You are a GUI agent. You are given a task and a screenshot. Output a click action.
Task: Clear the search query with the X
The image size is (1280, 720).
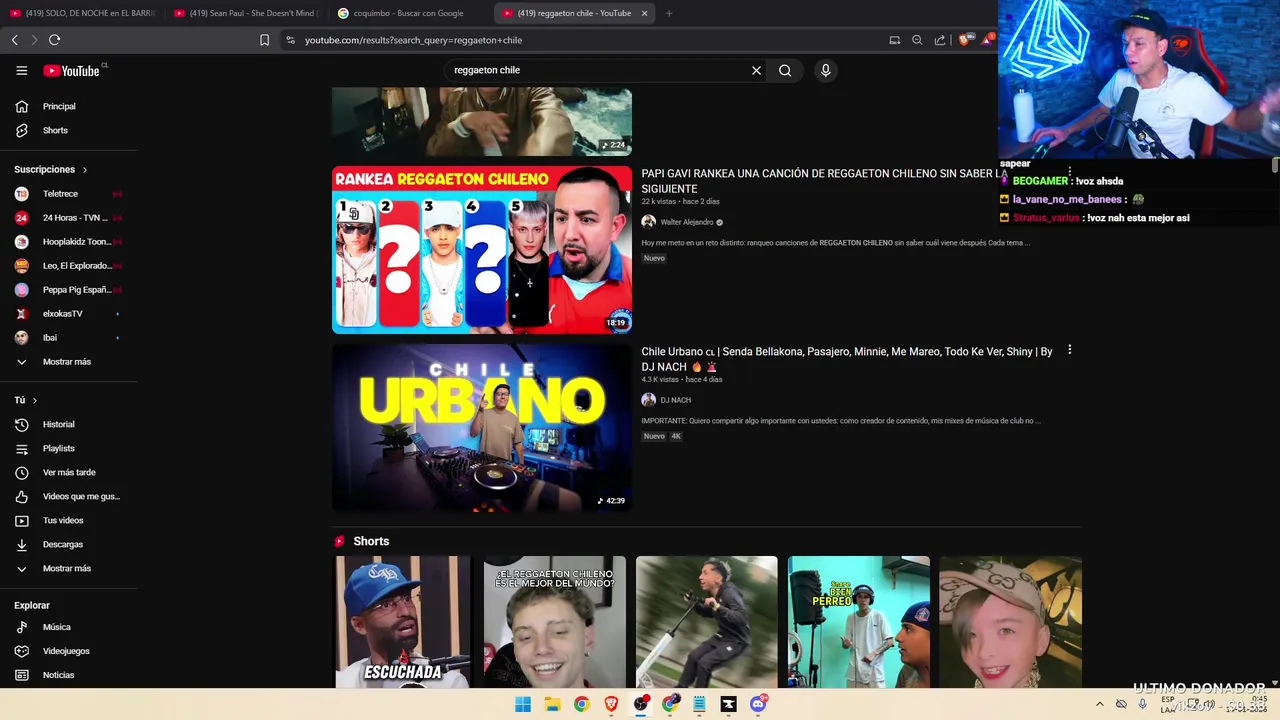756,70
